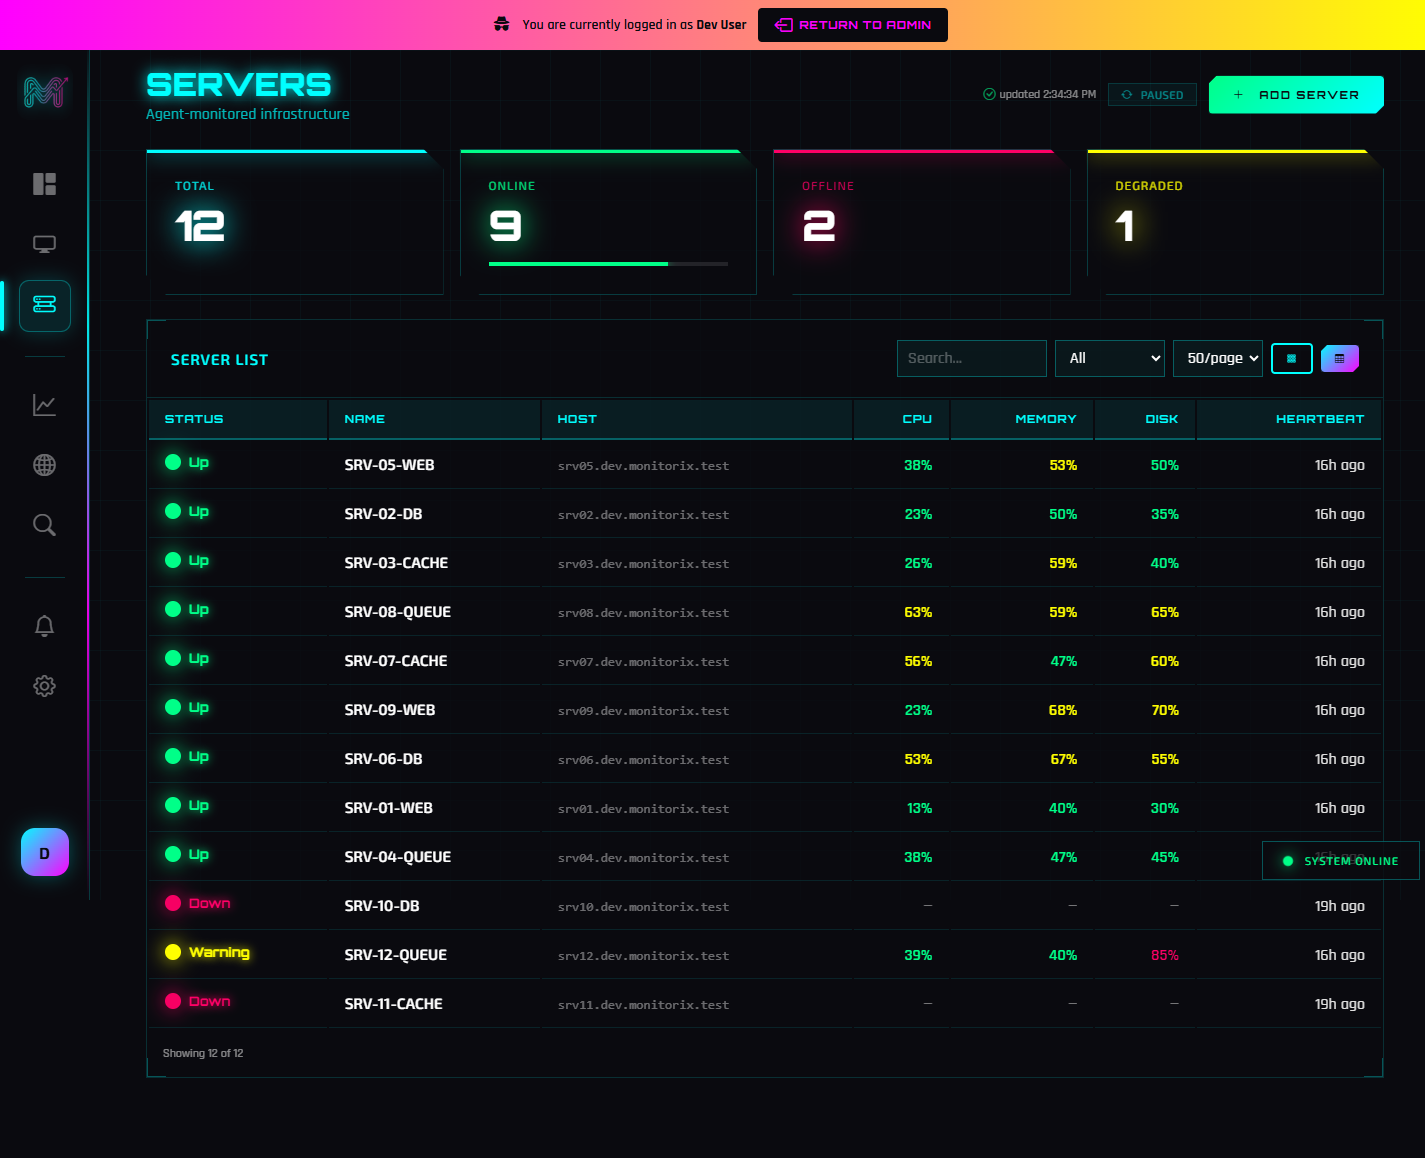Sort by the Name column header

435,419
